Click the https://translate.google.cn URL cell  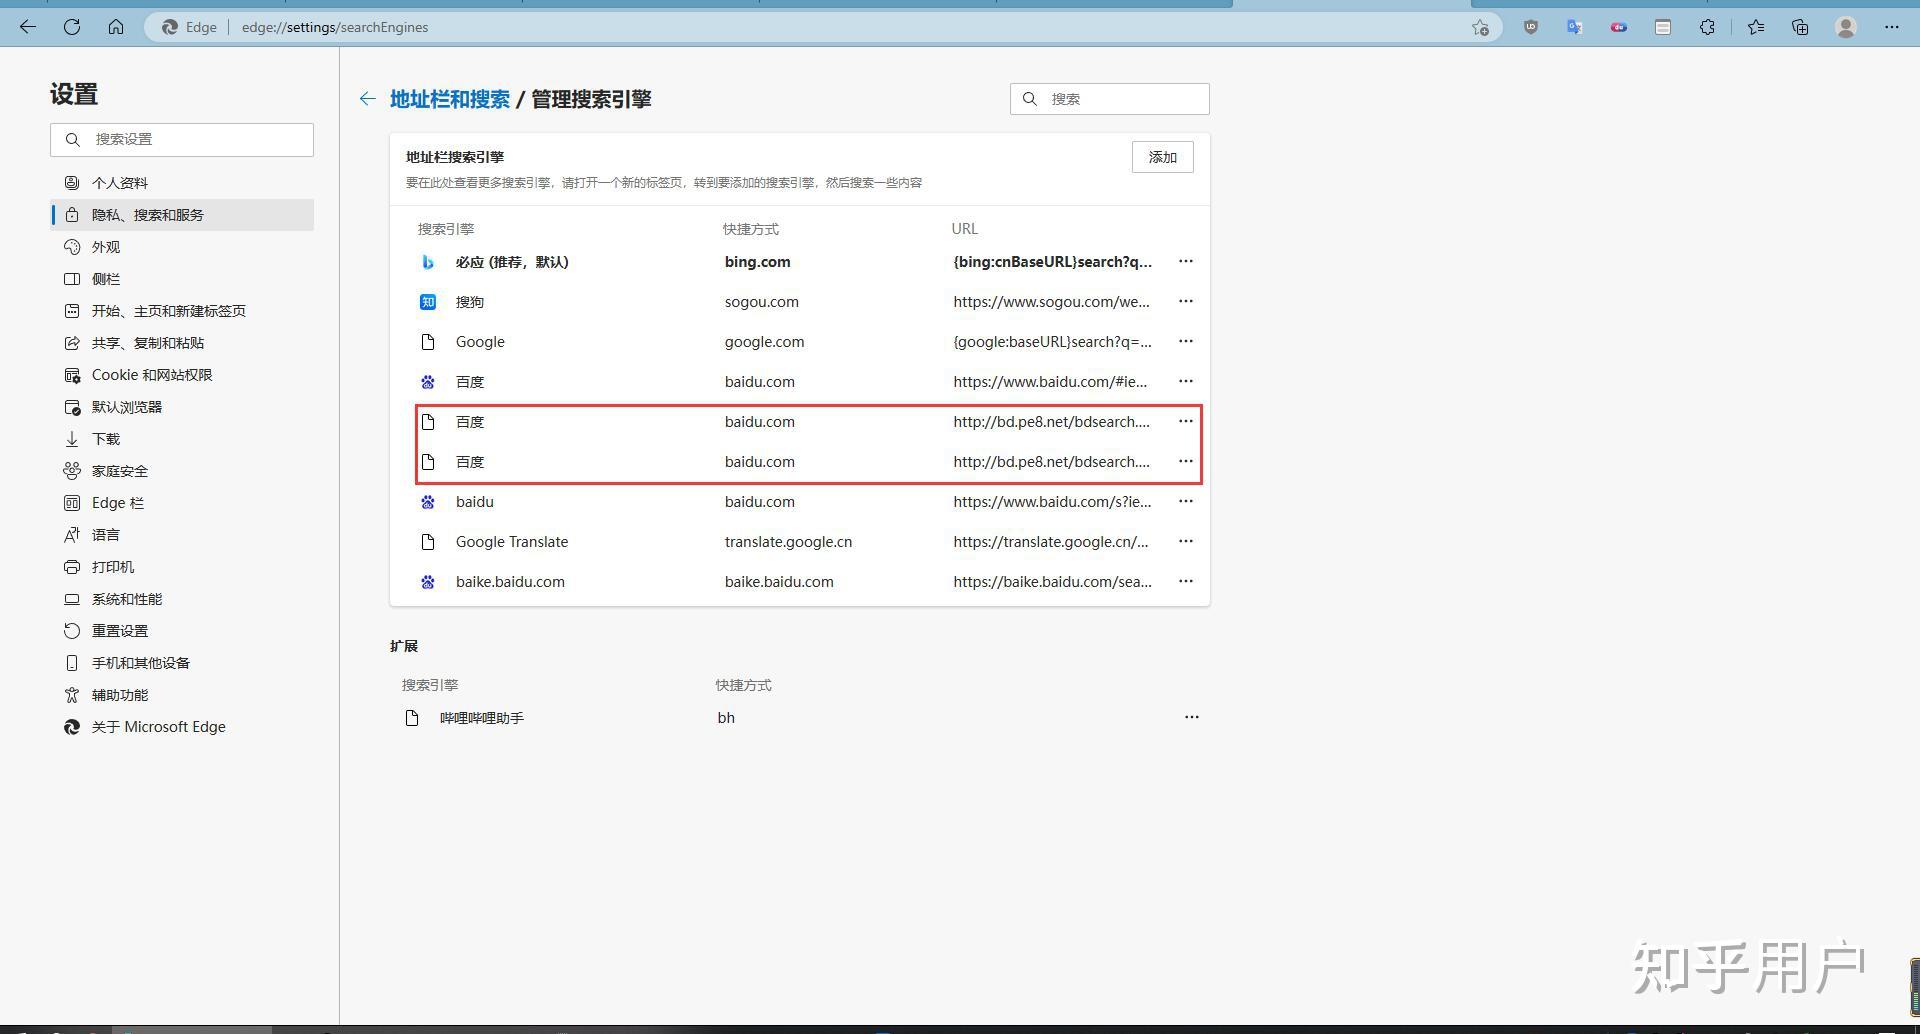point(1051,542)
